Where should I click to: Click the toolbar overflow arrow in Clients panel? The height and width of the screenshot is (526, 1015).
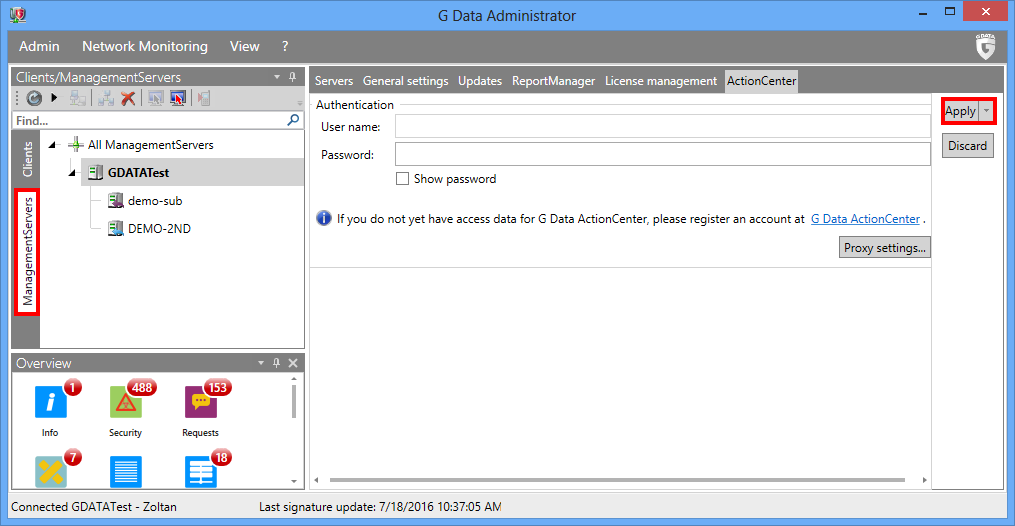300,103
